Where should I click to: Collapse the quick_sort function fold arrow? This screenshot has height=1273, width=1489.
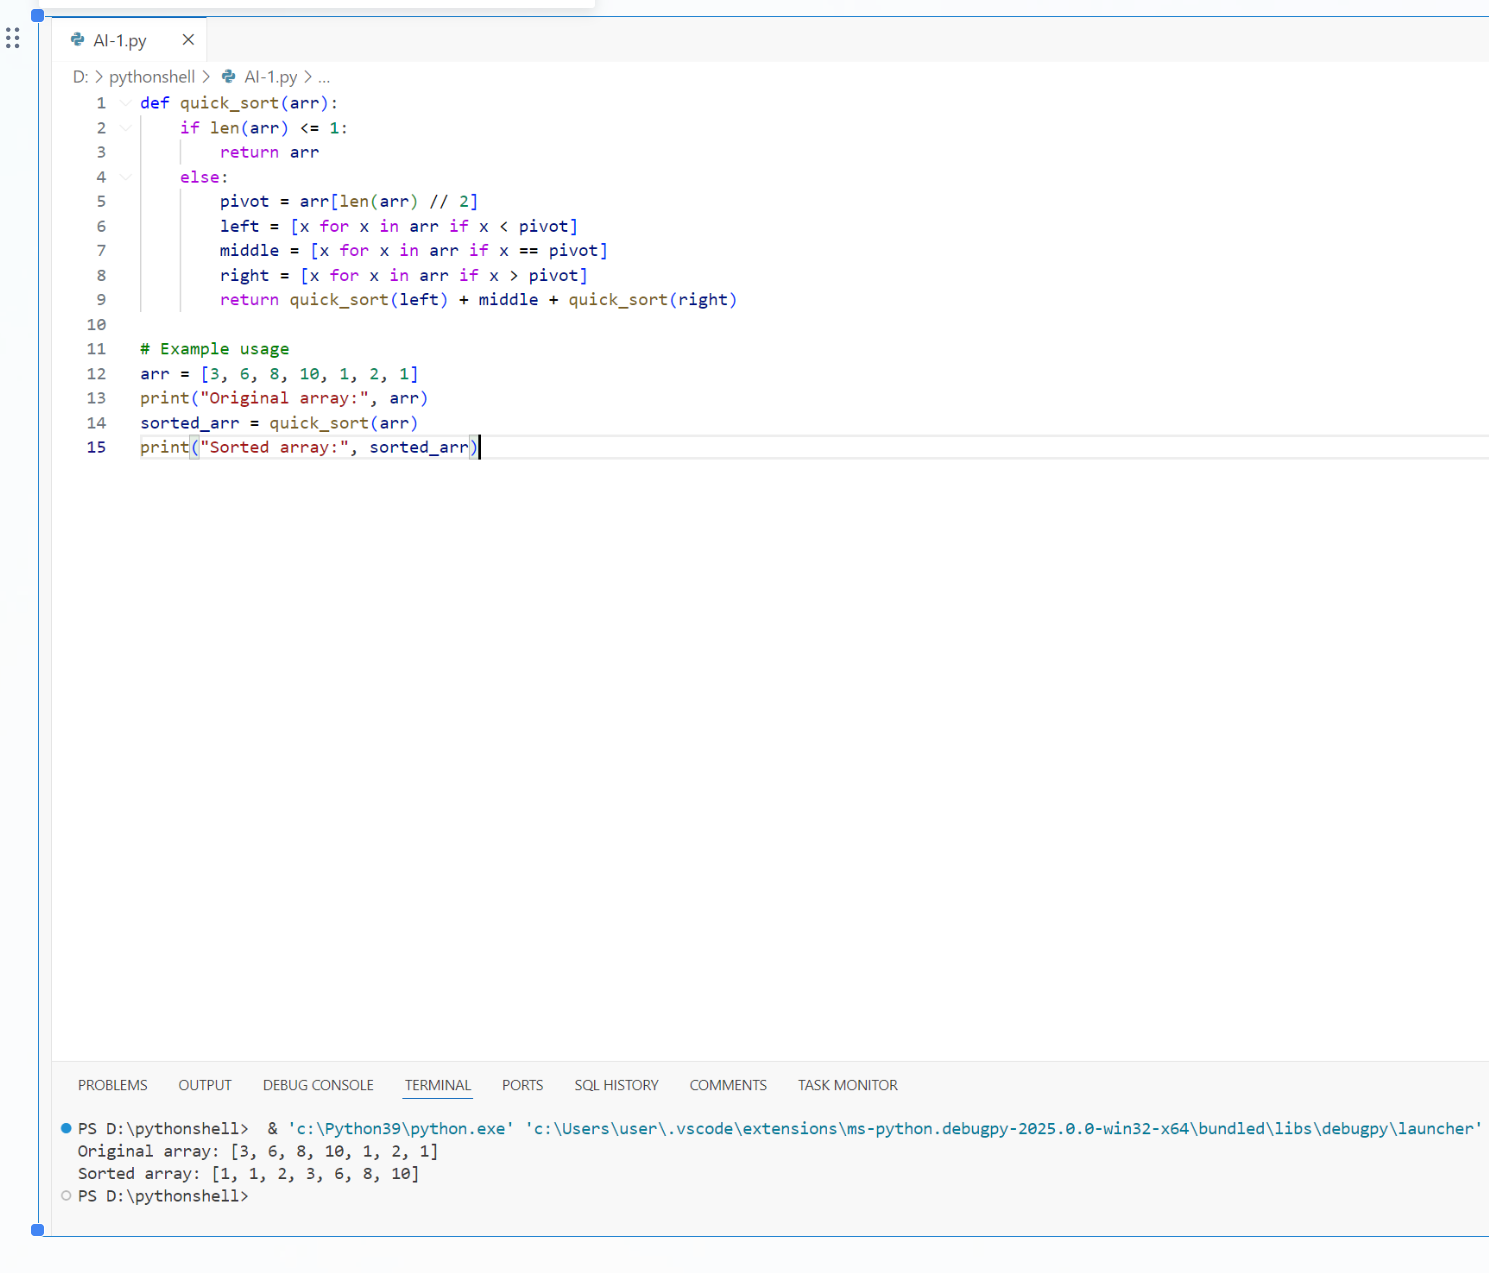(x=125, y=103)
